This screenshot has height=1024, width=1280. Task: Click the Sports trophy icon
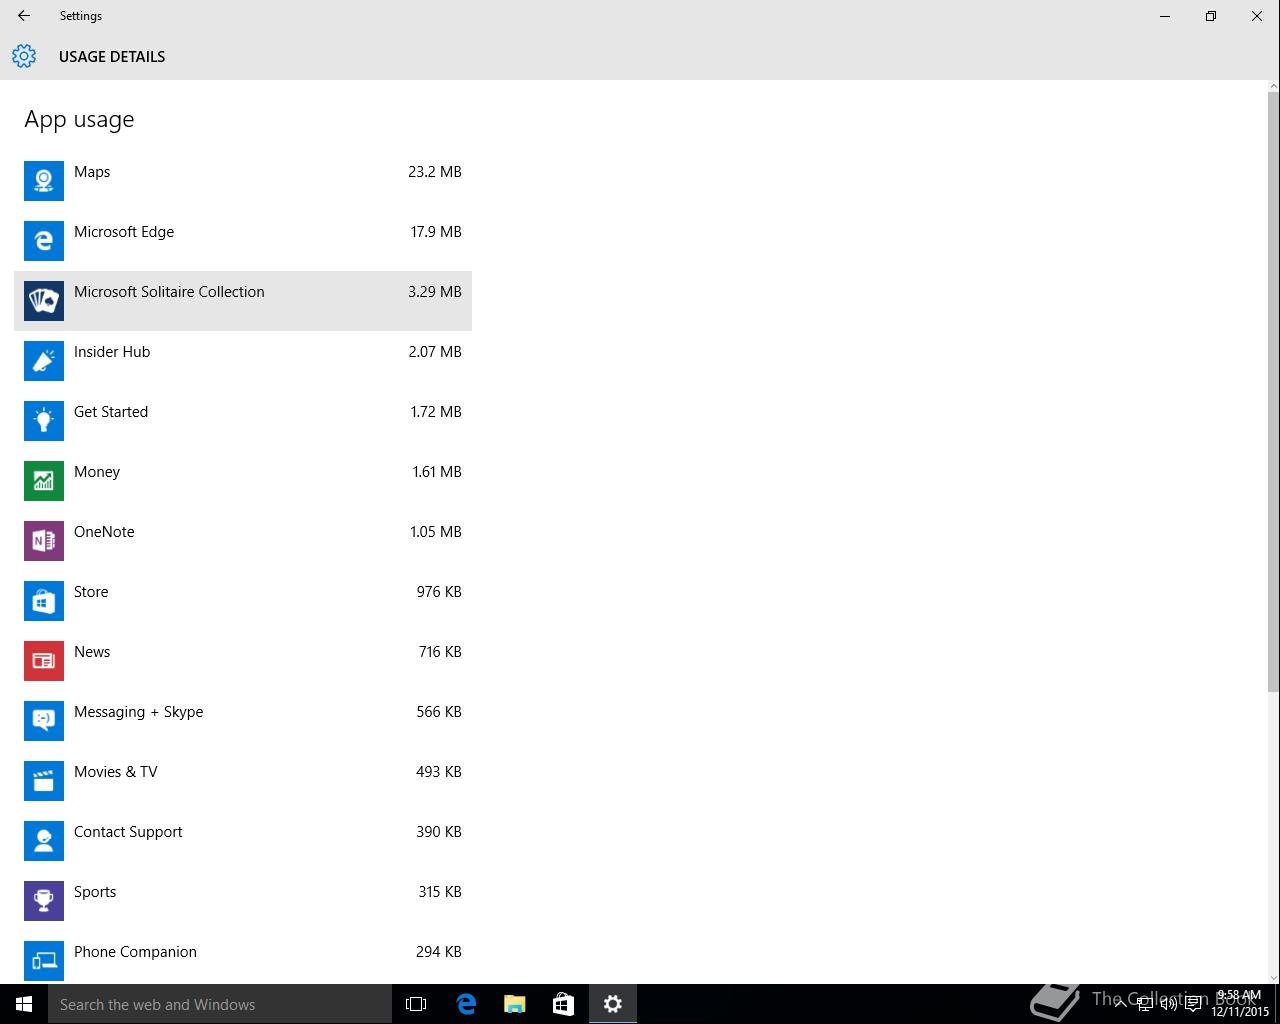(44, 901)
